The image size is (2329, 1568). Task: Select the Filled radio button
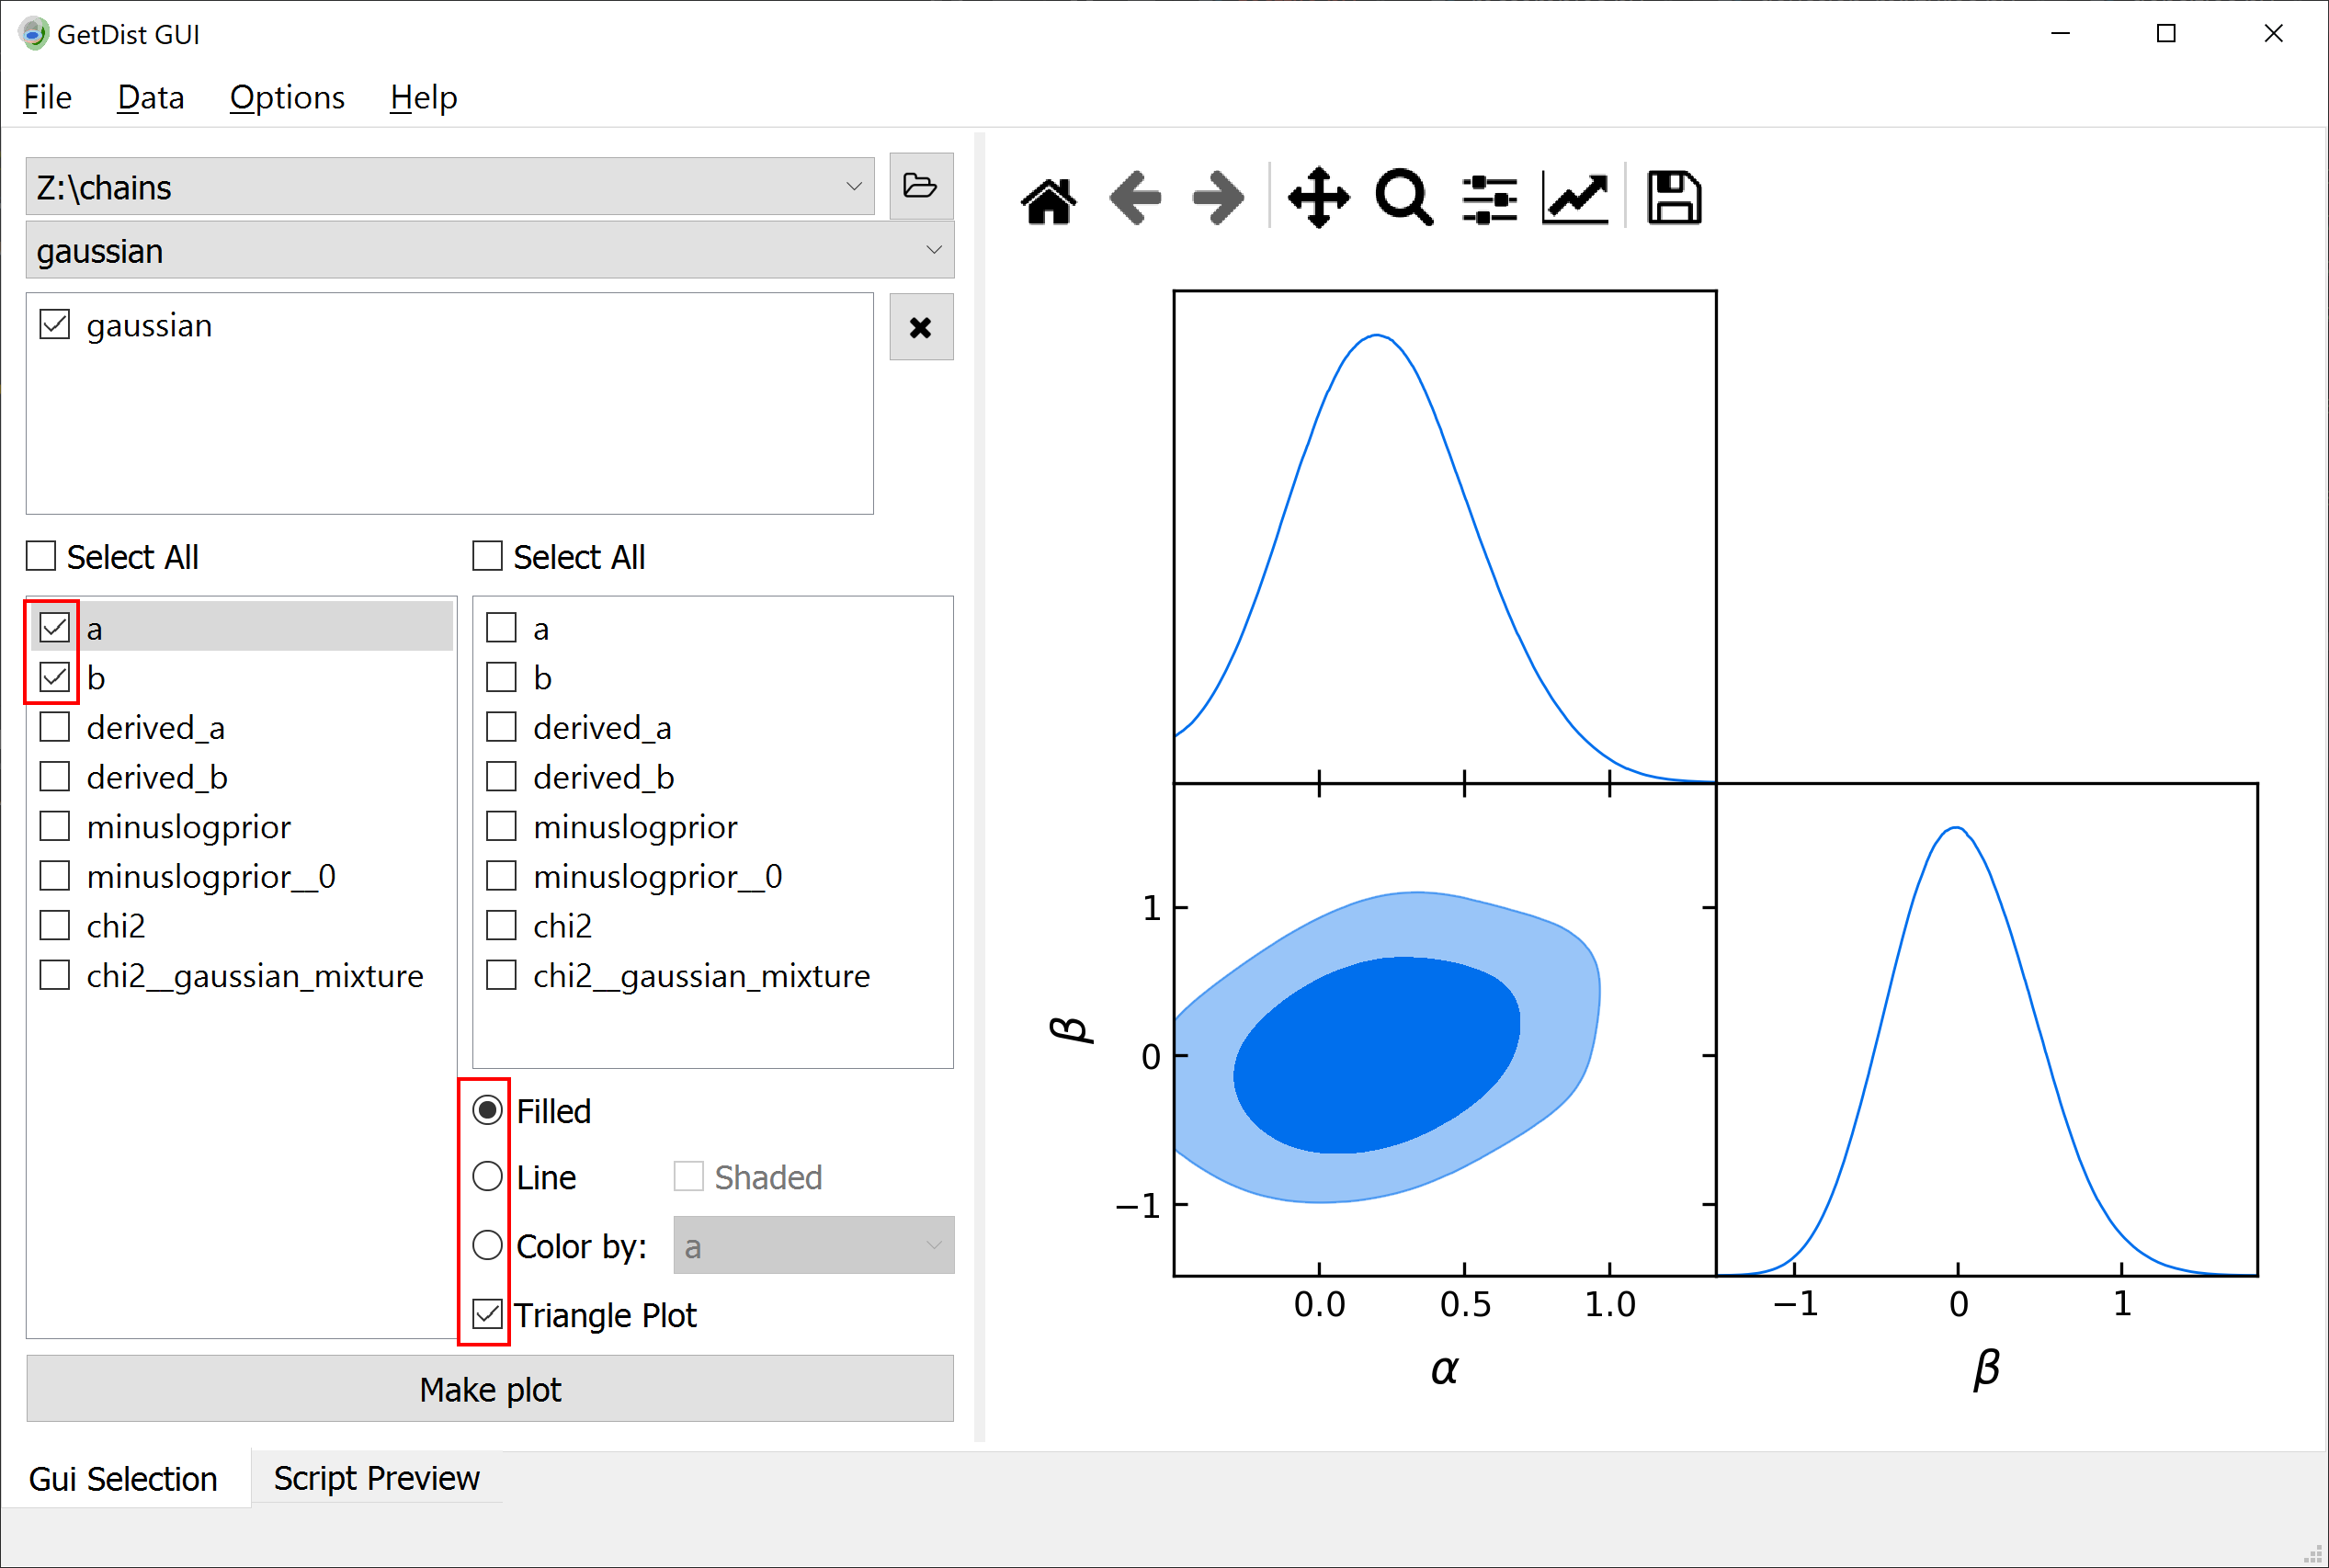tap(487, 1110)
